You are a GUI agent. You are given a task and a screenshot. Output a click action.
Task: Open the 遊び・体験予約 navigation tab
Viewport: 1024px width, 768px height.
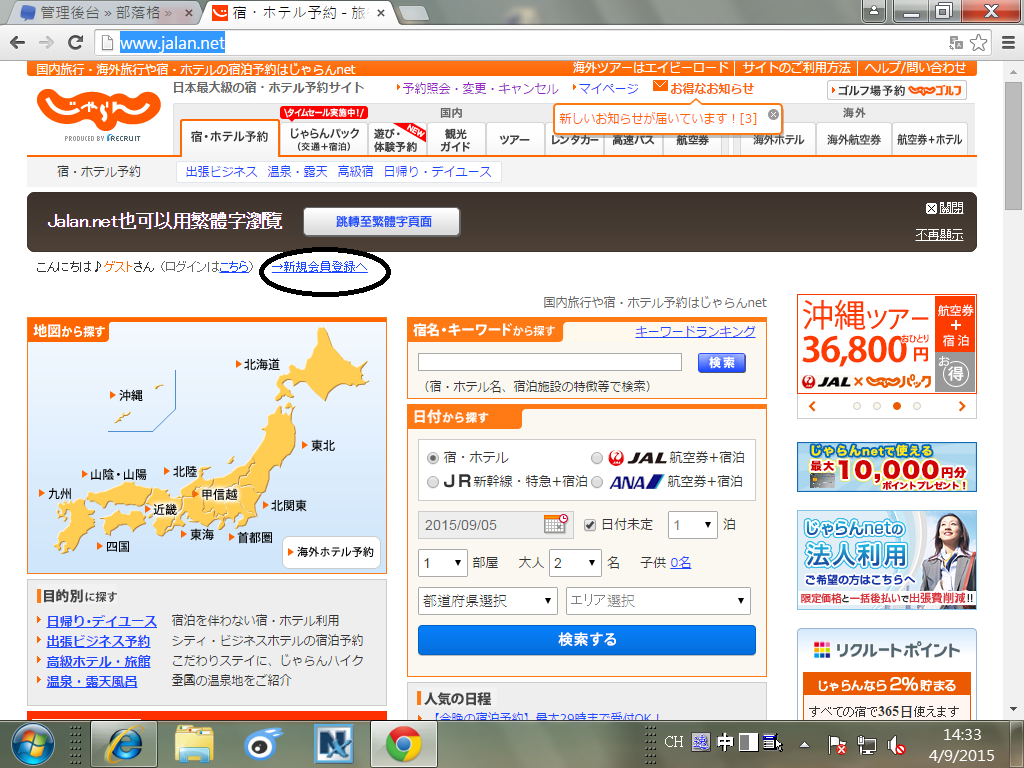[398, 138]
